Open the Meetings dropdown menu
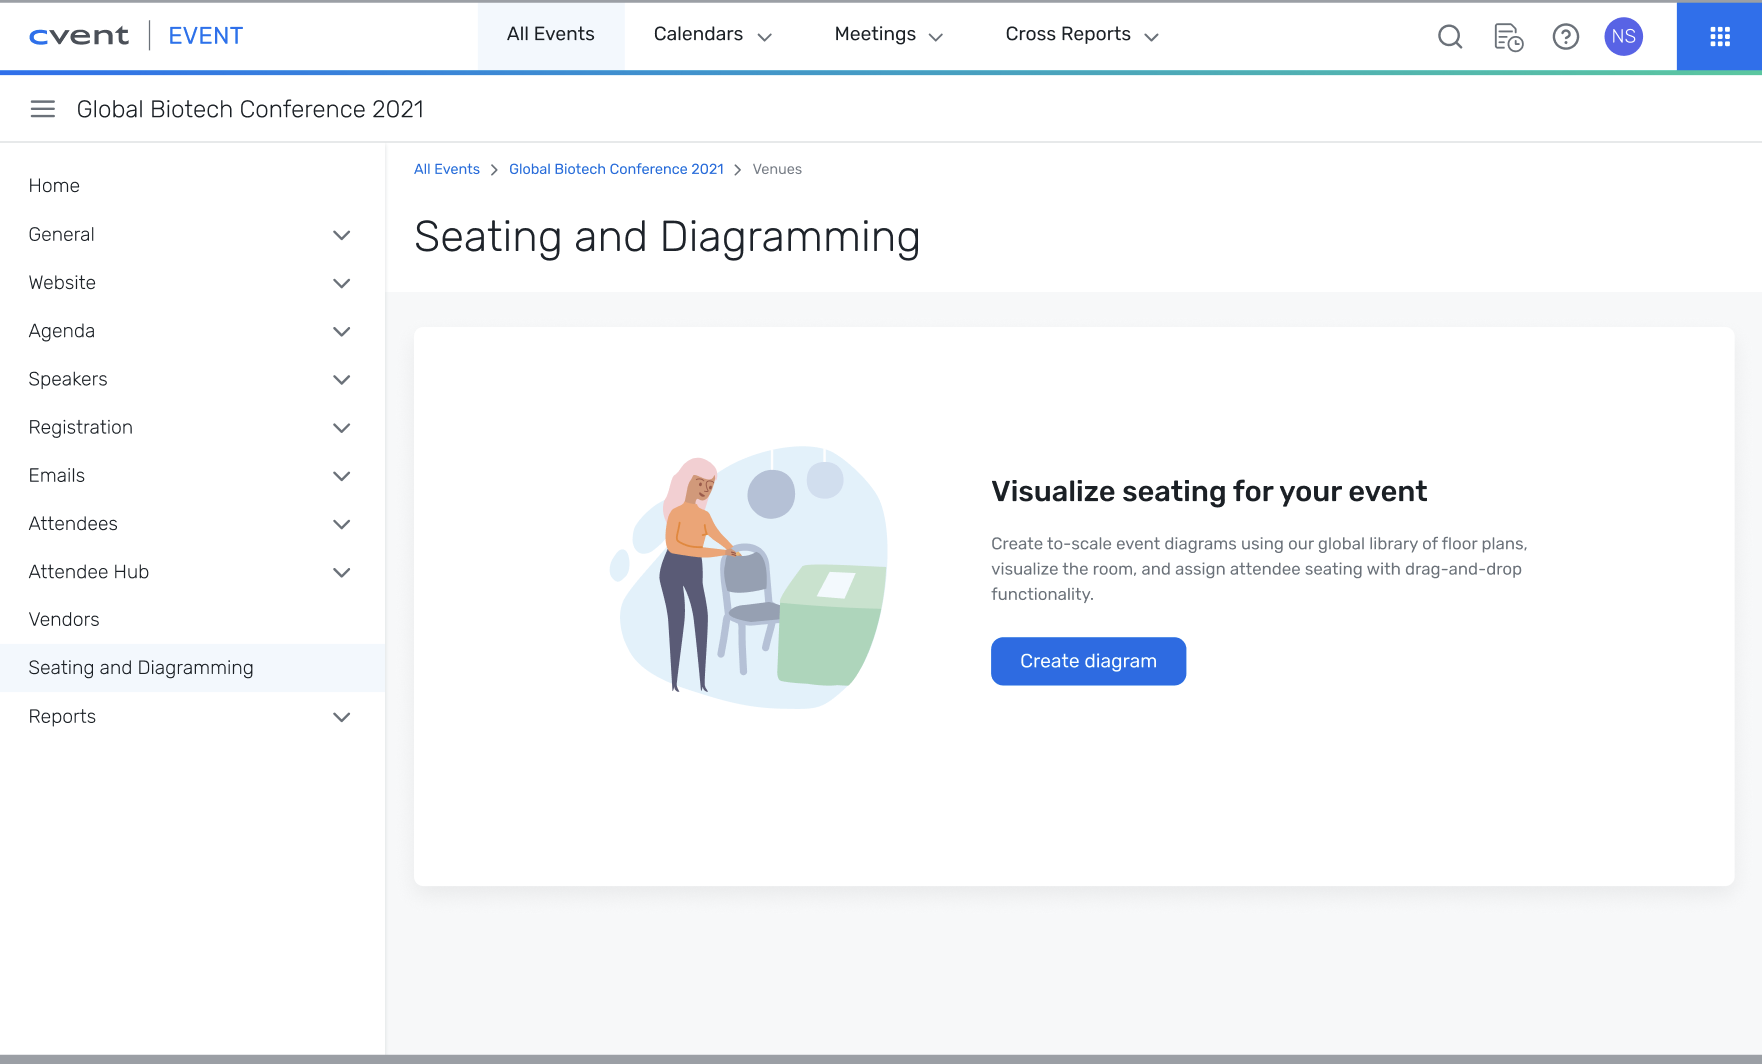This screenshot has width=1762, height=1064. (889, 35)
